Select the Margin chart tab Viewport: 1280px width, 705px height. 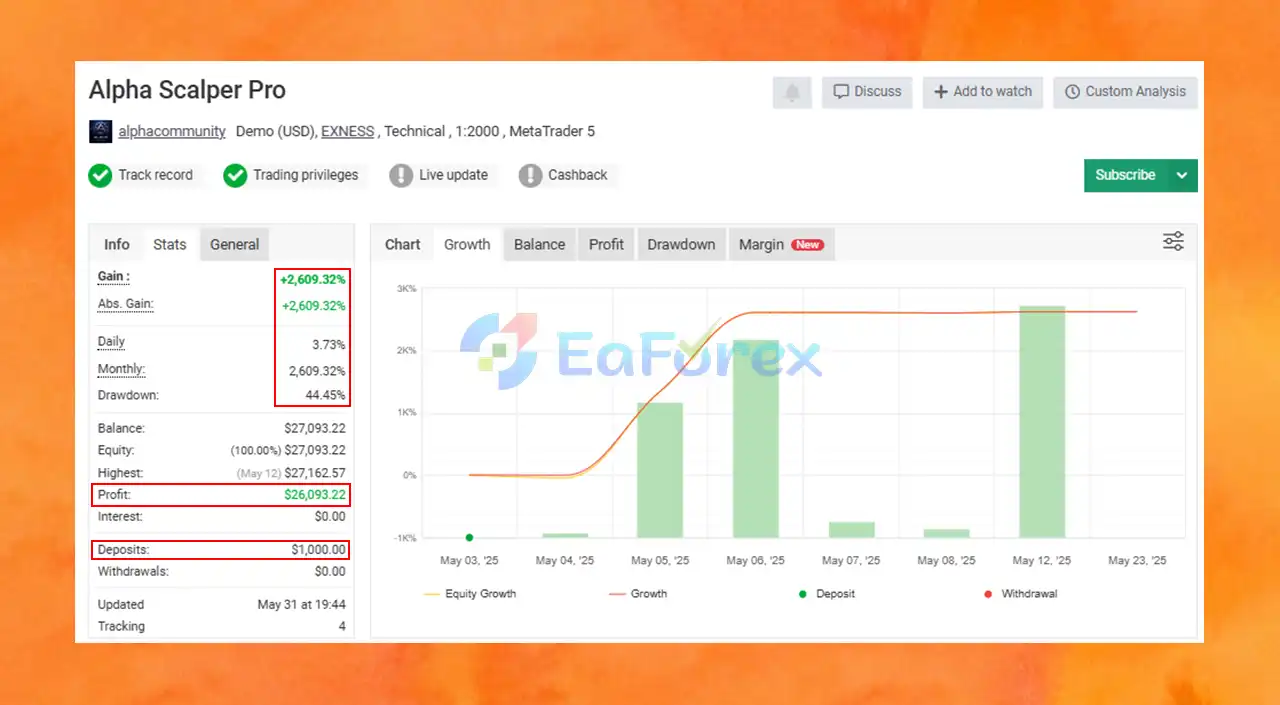[781, 244]
